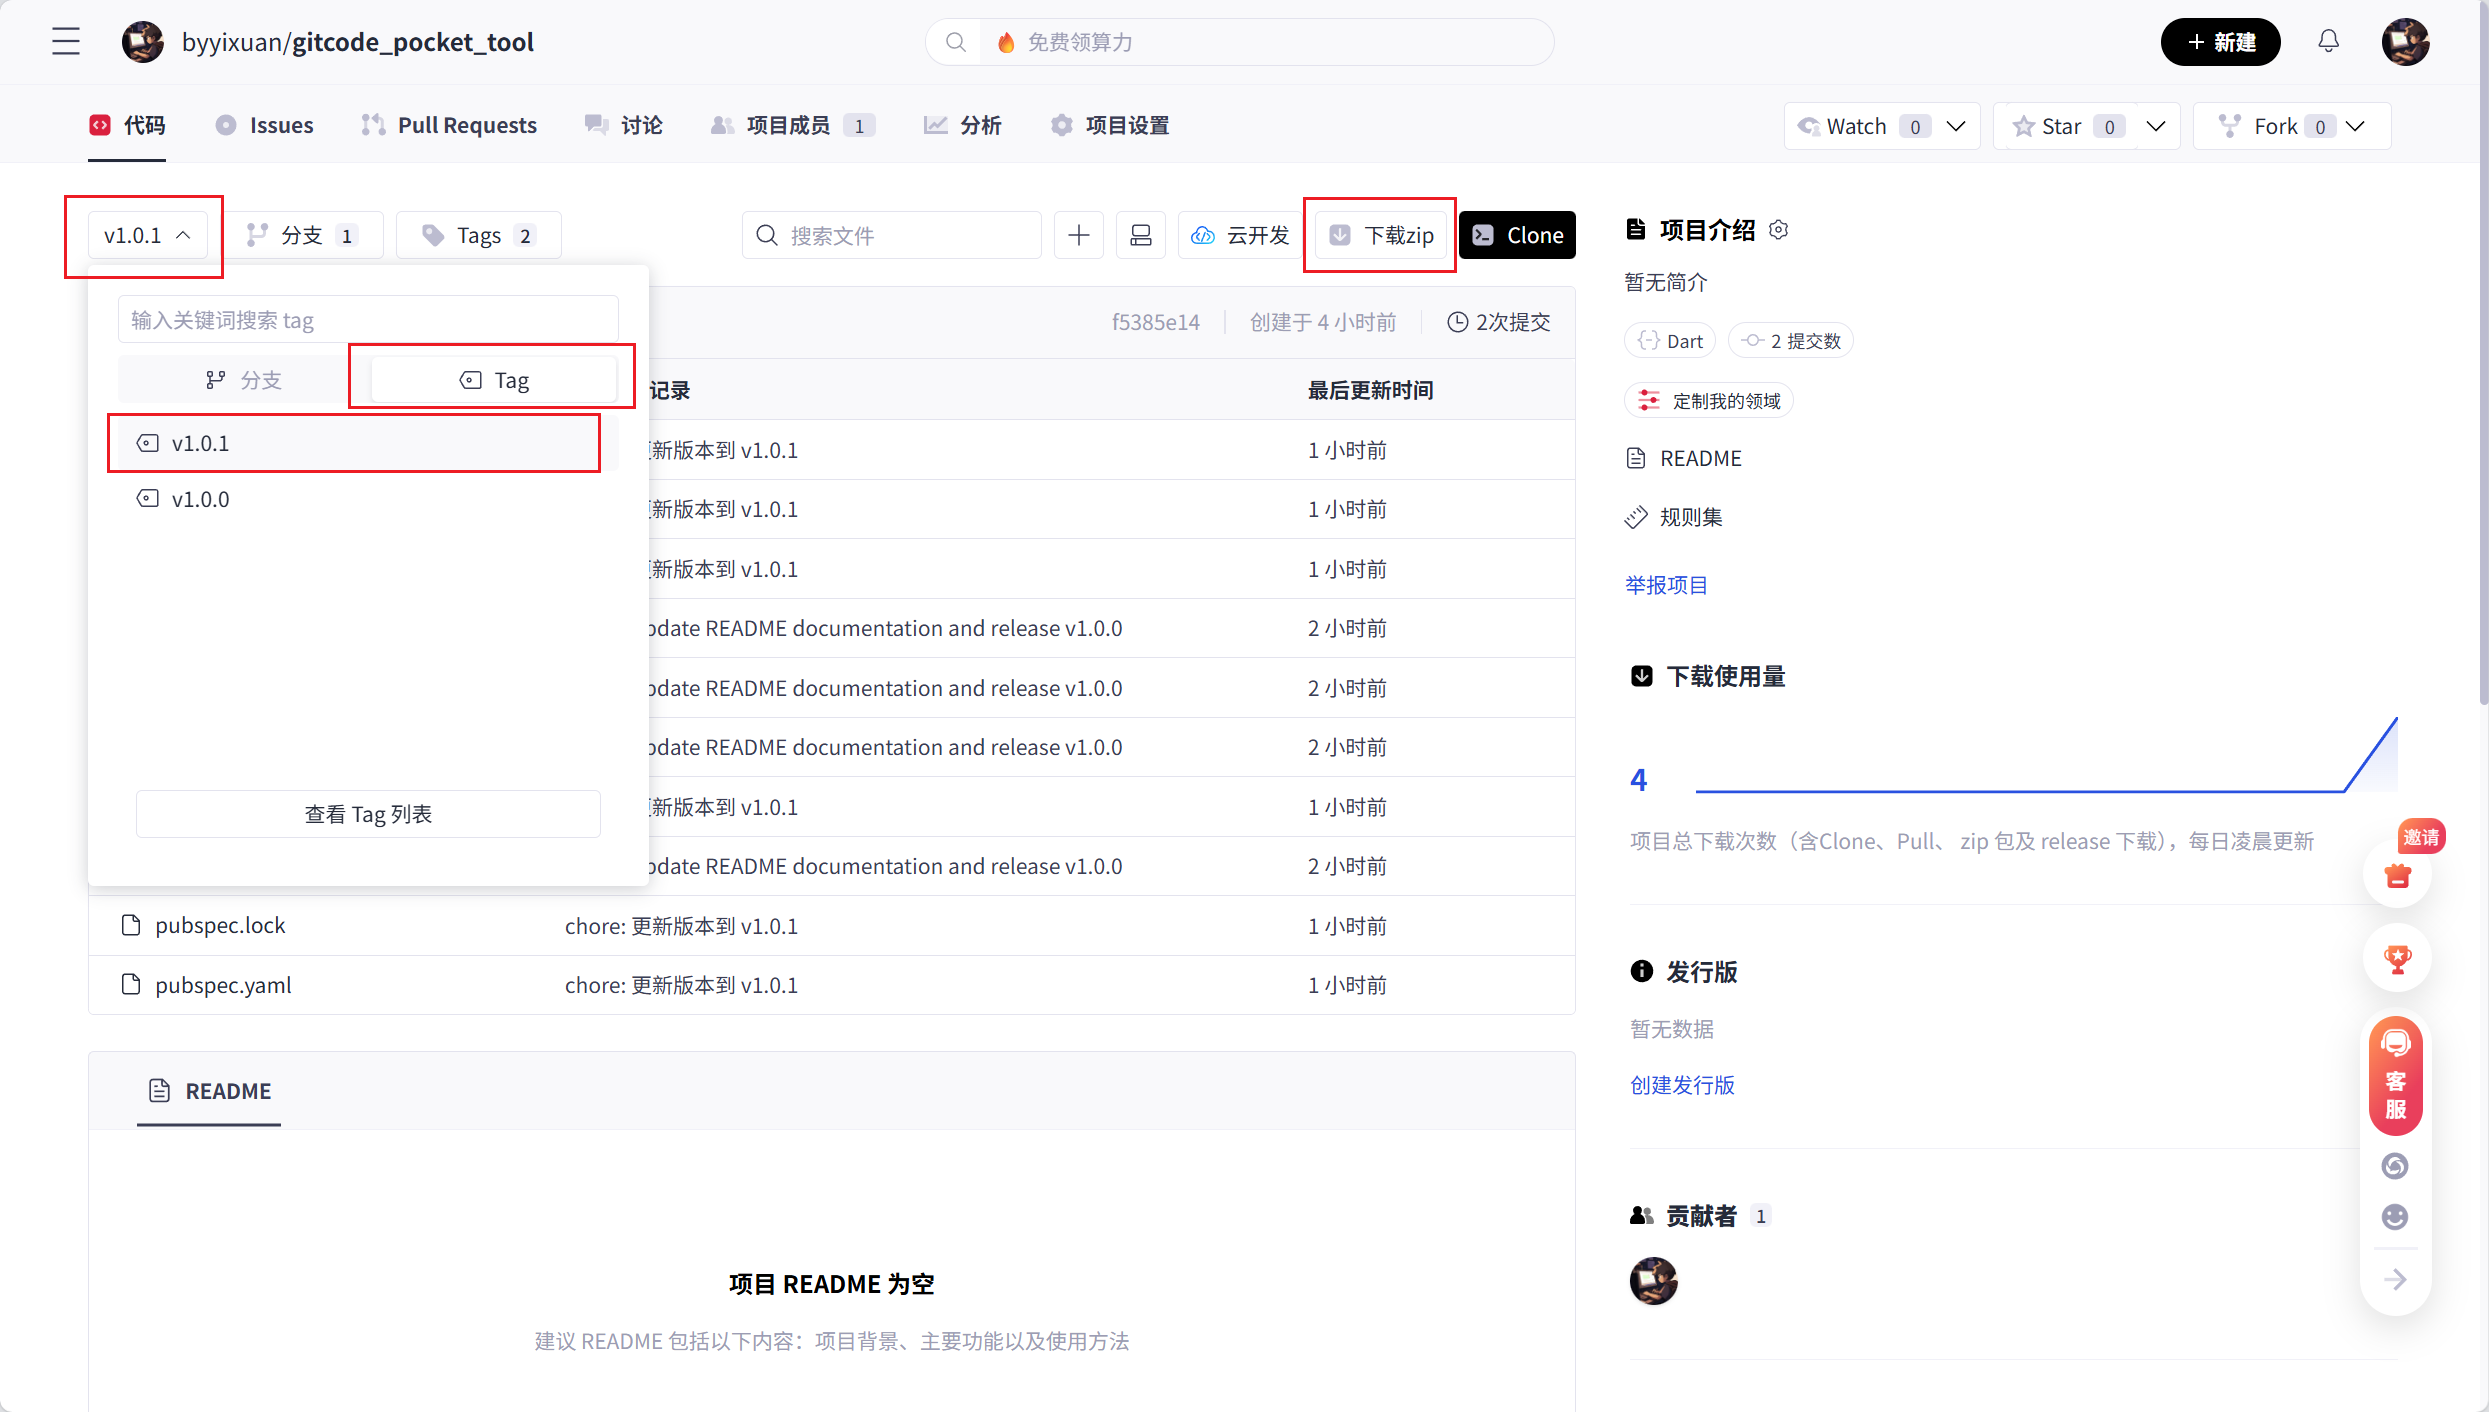Click the 创建发行版 link

(1682, 1085)
